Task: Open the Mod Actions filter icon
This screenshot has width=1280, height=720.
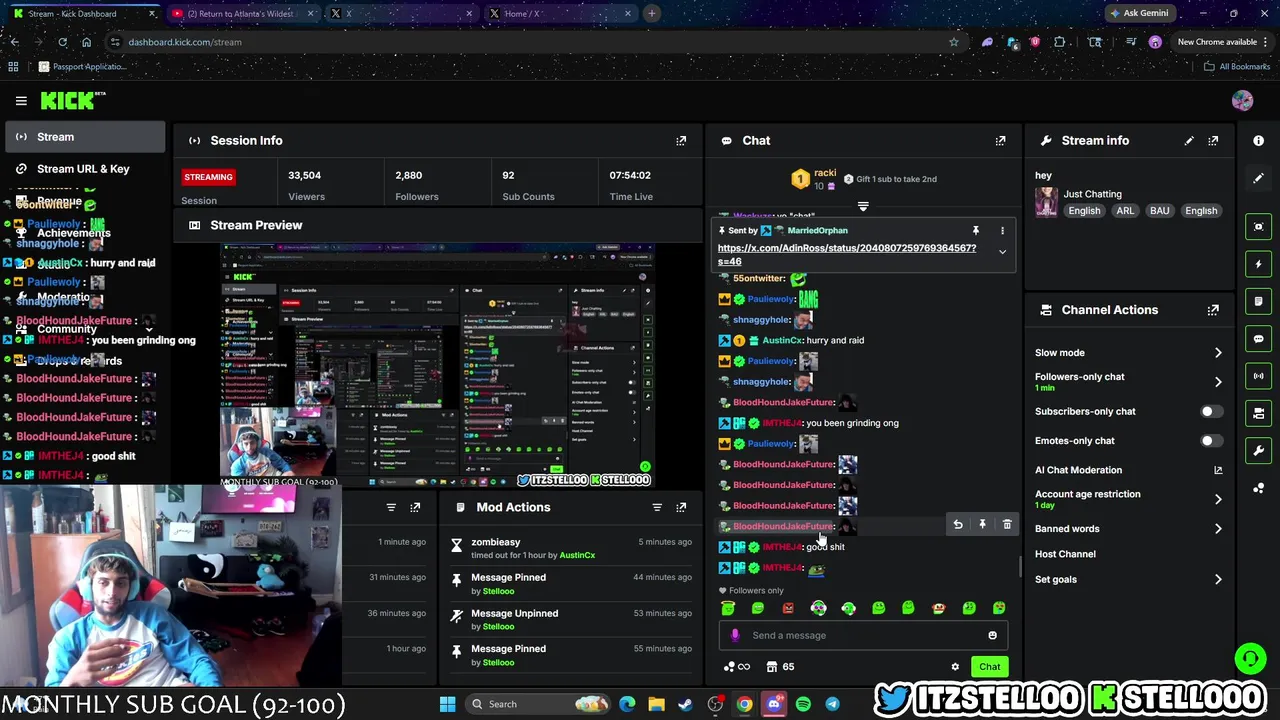Action: coord(657,507)
